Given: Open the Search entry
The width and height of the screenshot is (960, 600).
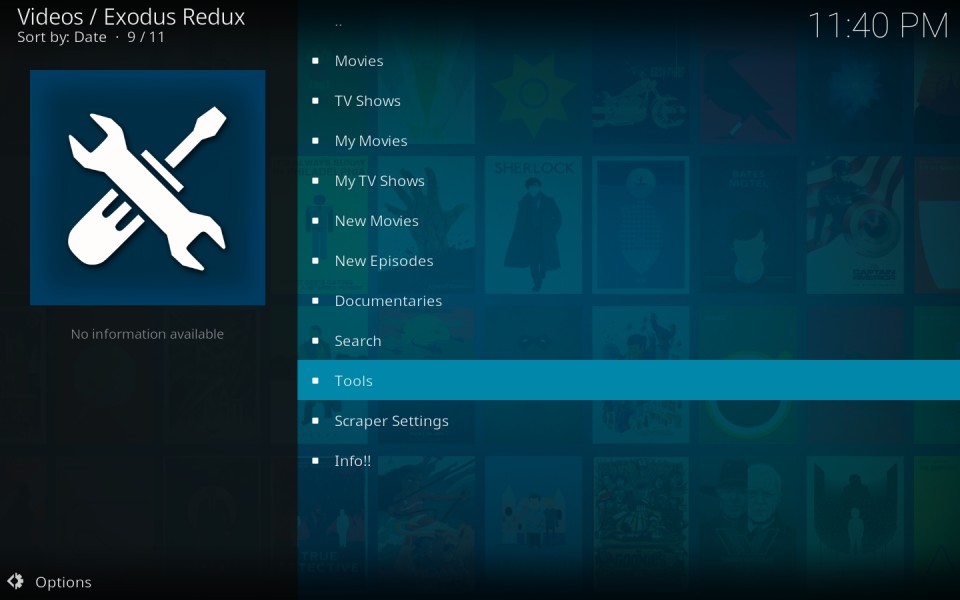Looking at the screenshot, I should (628, 340).
